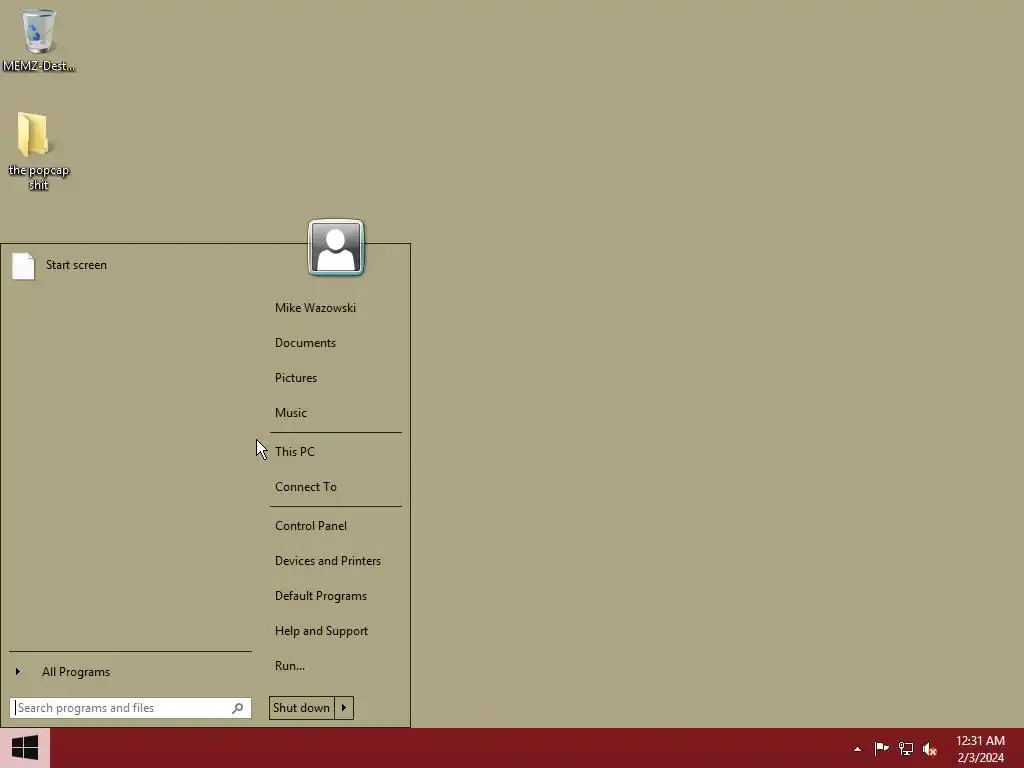Screen dimensions: 1024x768
Task: Click the search magnifier icon
Action: pos(238,708)
